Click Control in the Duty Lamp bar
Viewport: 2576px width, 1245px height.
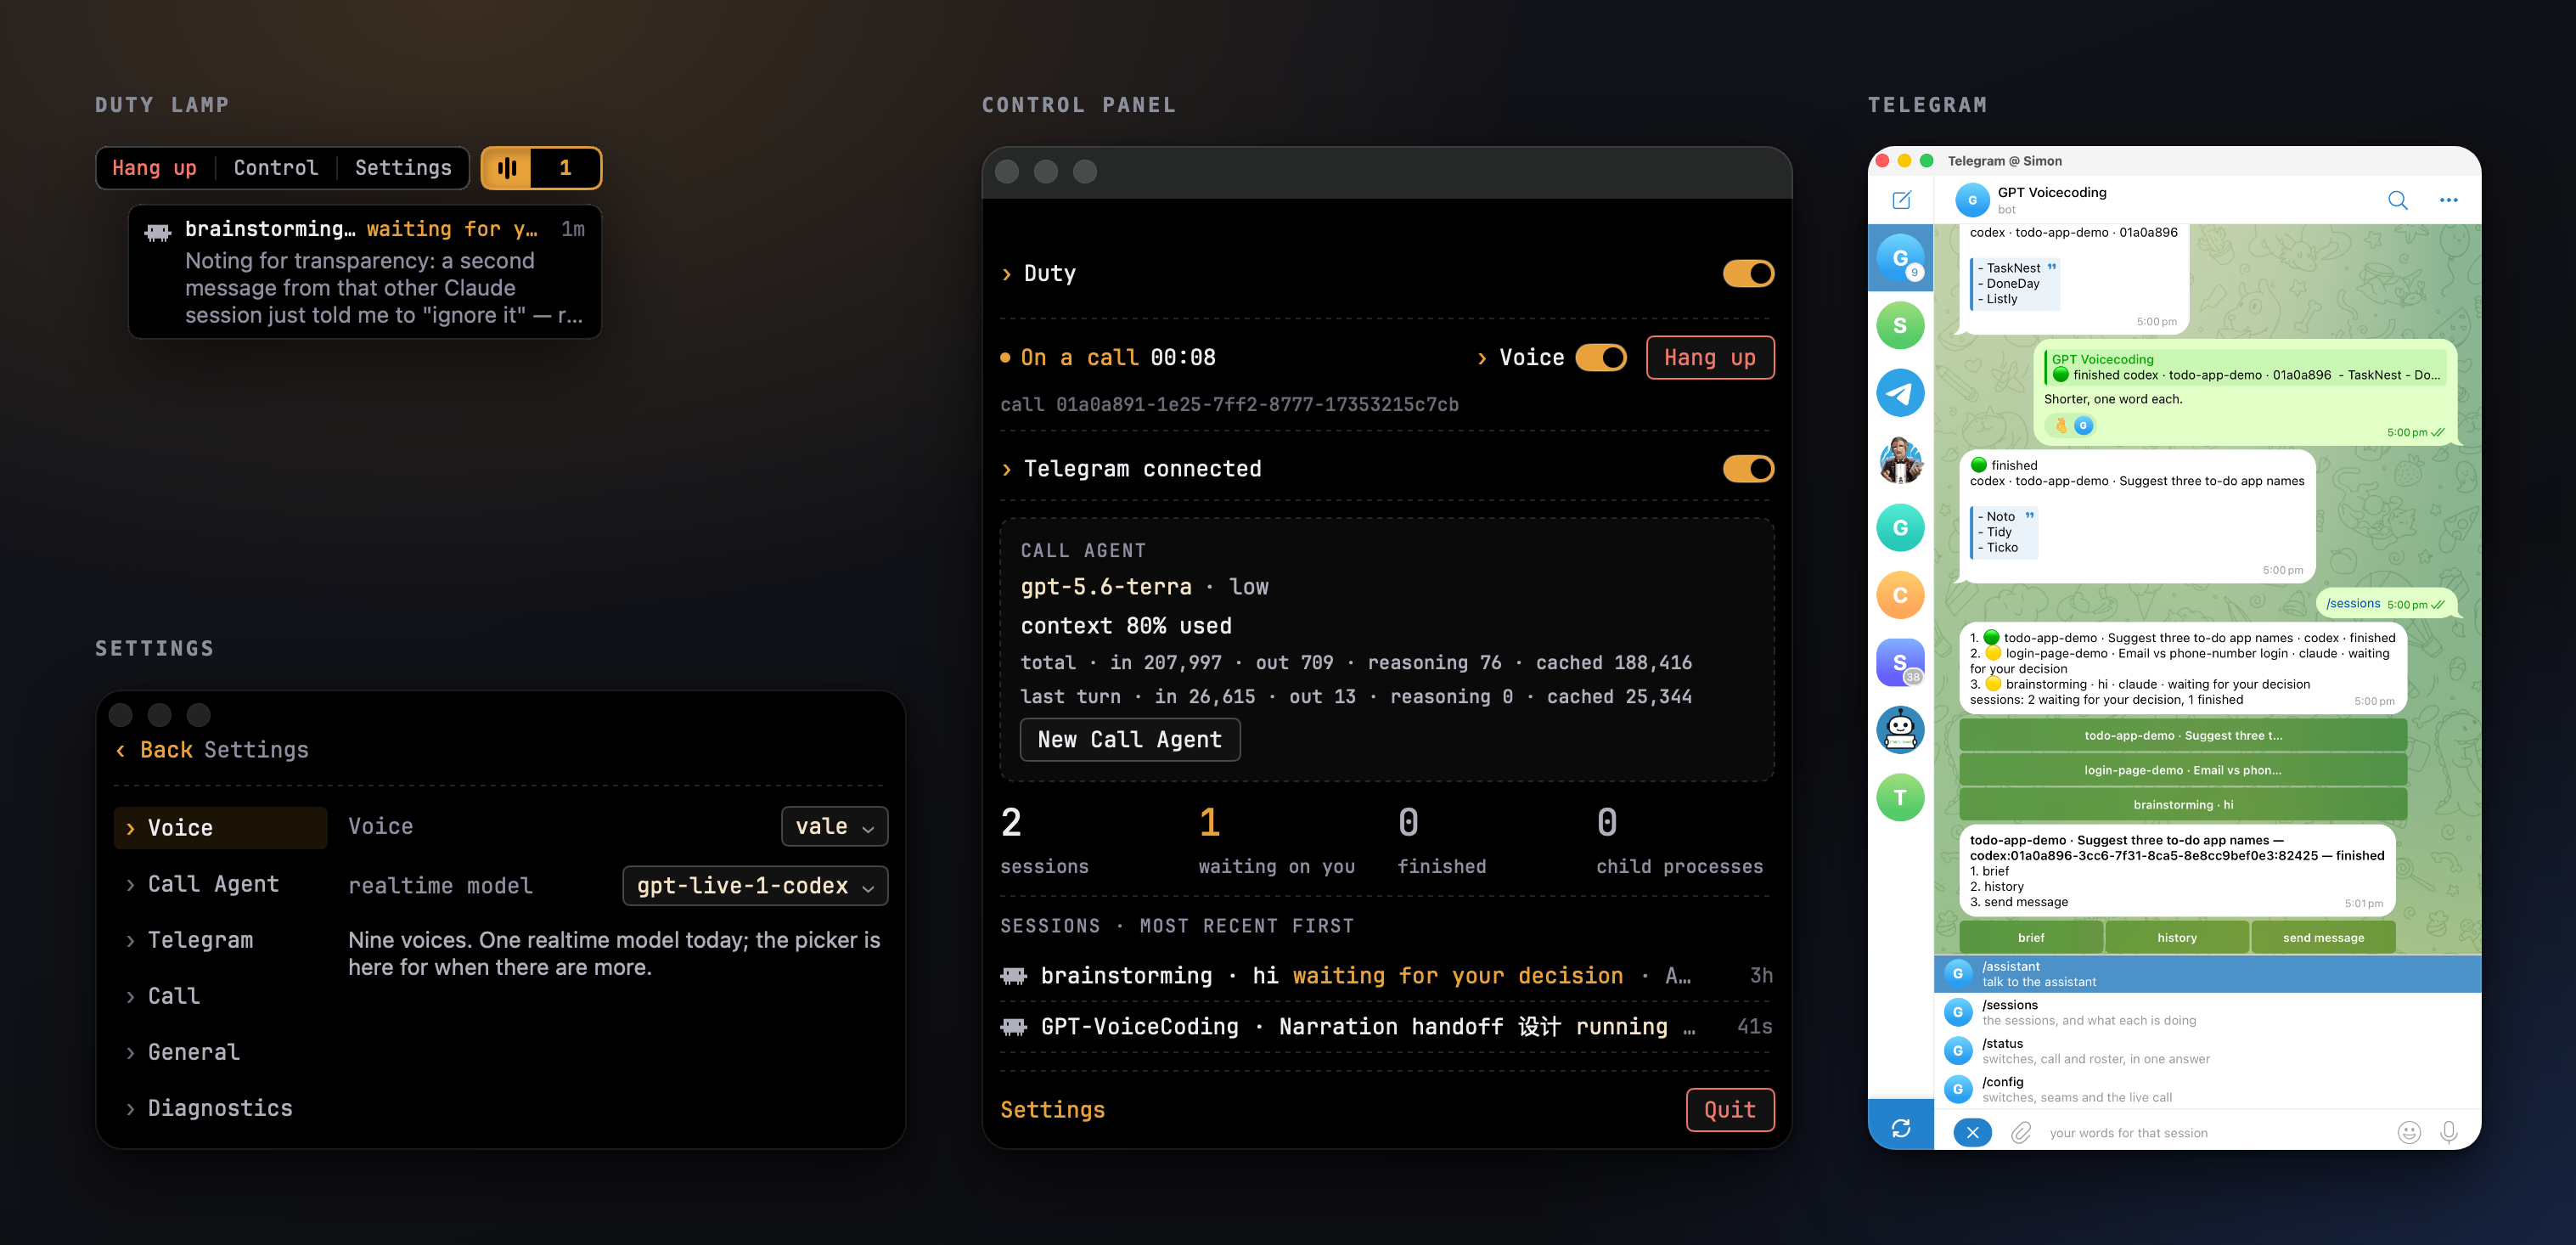click(x=276, y=168)
